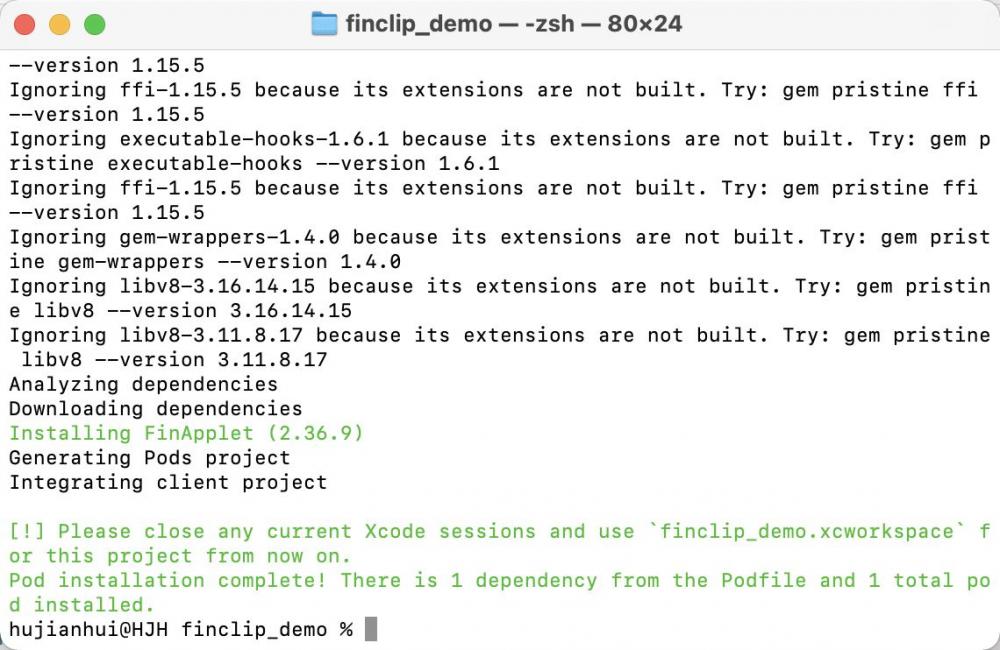Click the green full-screen window button

point(95,25)
